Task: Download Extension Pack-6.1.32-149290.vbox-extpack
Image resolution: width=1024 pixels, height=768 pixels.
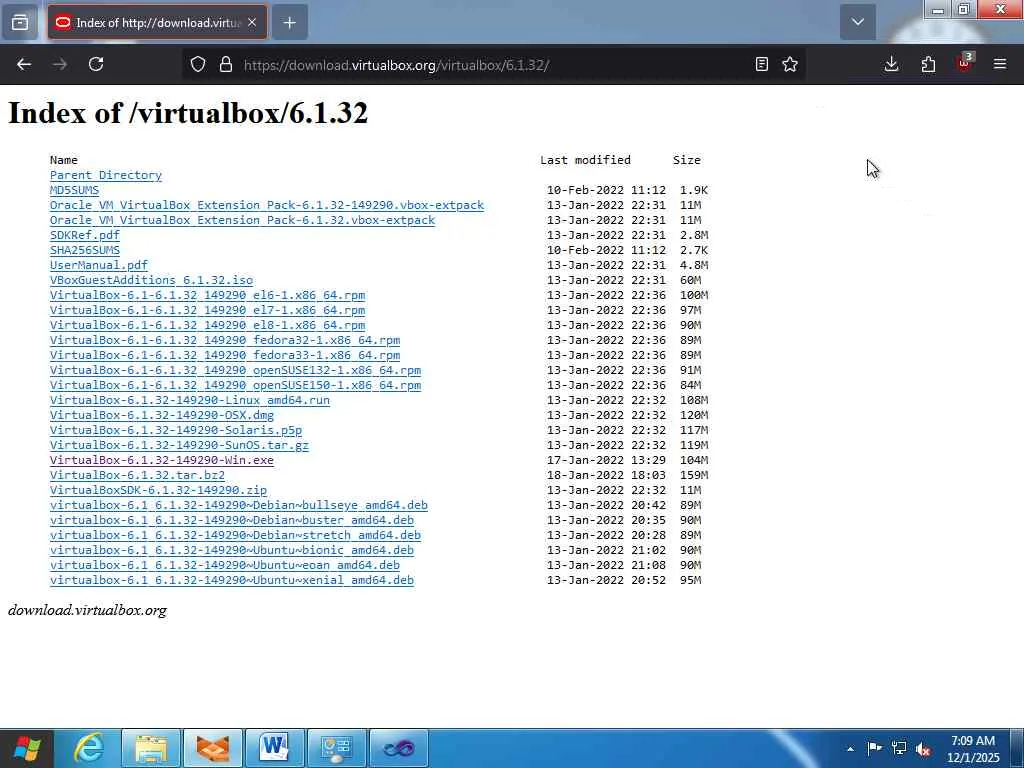Action: click(x=267, y=205)
